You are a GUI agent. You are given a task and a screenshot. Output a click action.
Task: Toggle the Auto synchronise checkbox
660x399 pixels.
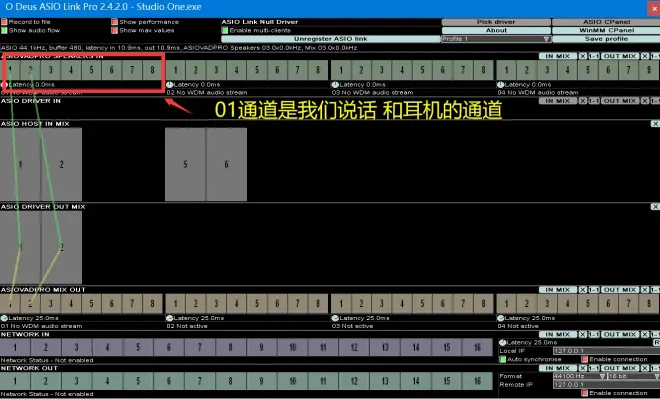coord(502,359)
